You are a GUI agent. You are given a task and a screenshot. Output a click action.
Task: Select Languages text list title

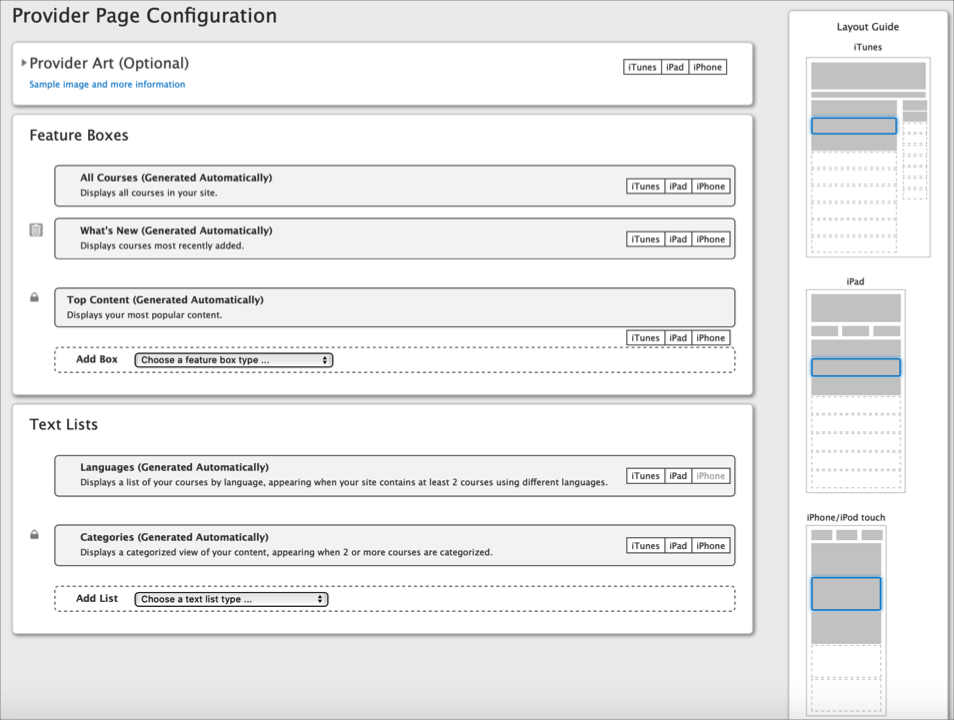(174, 467)
